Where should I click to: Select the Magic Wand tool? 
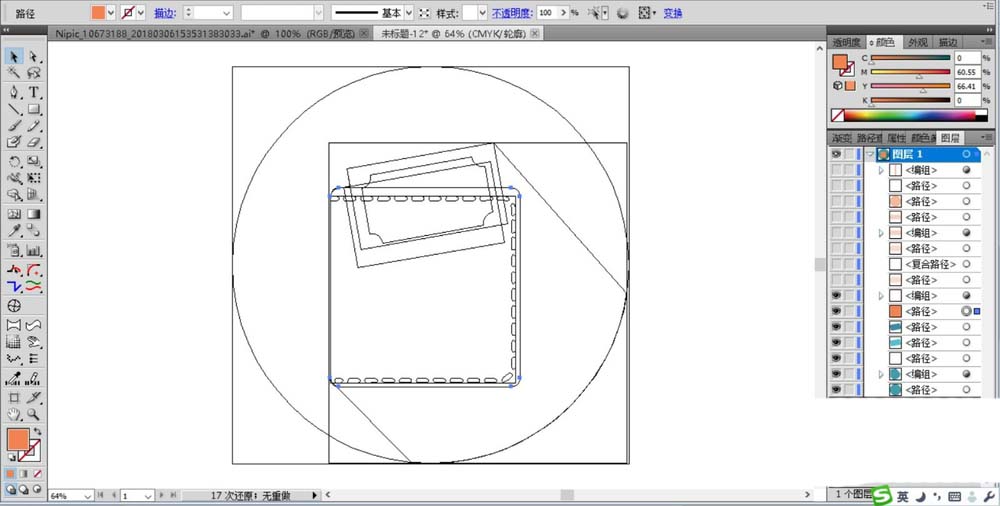point(13,73)
